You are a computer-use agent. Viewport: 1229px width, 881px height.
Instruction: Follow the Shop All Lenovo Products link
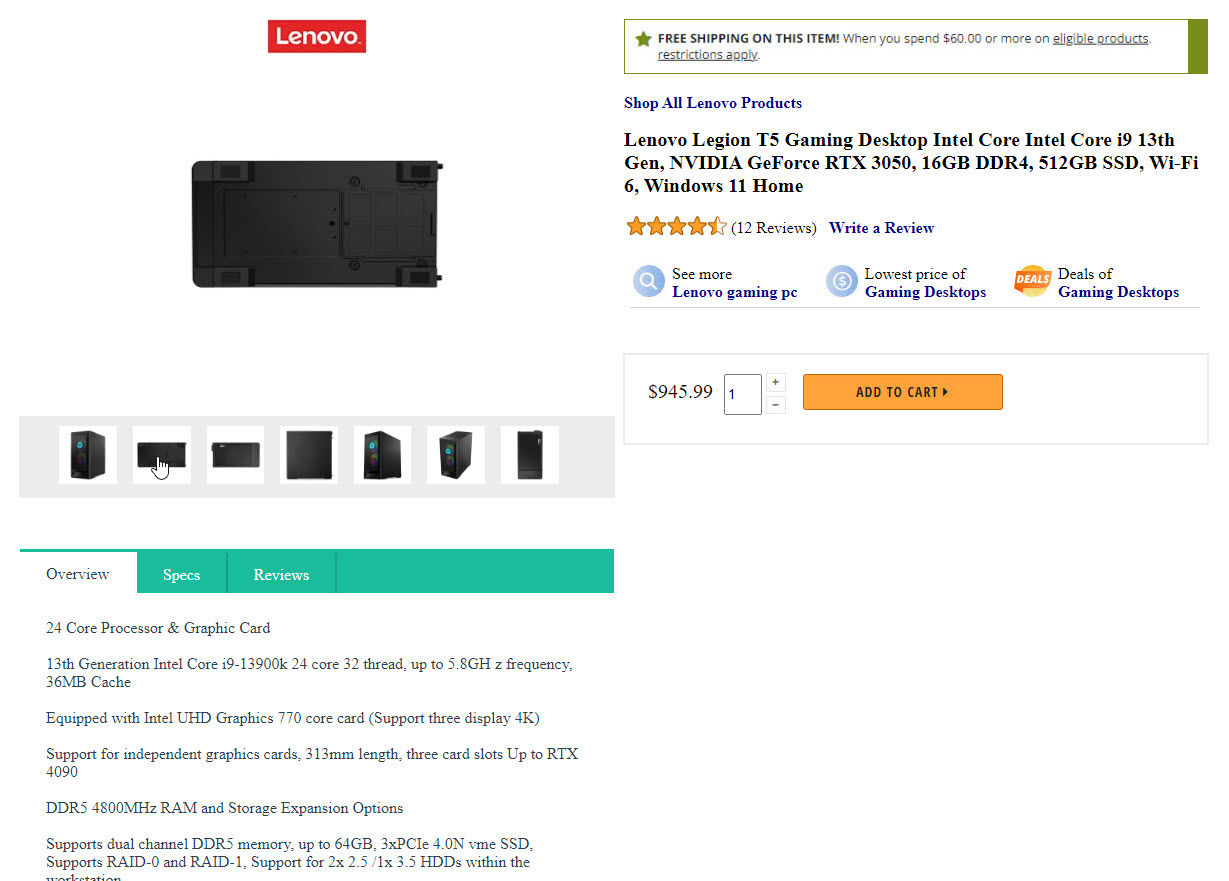click(x=712, y=103)
